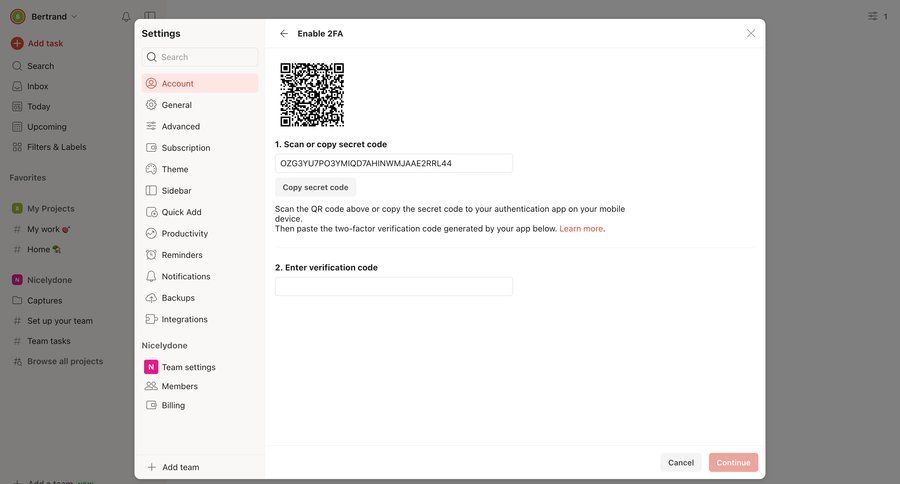Click Browse all projects
Screen dimensions: 900x484
[65, 361]
